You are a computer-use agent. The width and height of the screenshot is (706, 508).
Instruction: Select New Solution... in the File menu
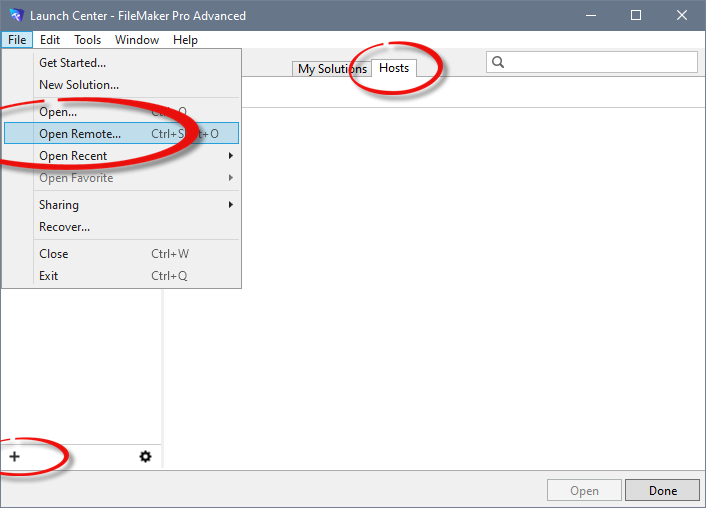coord(122,85)
